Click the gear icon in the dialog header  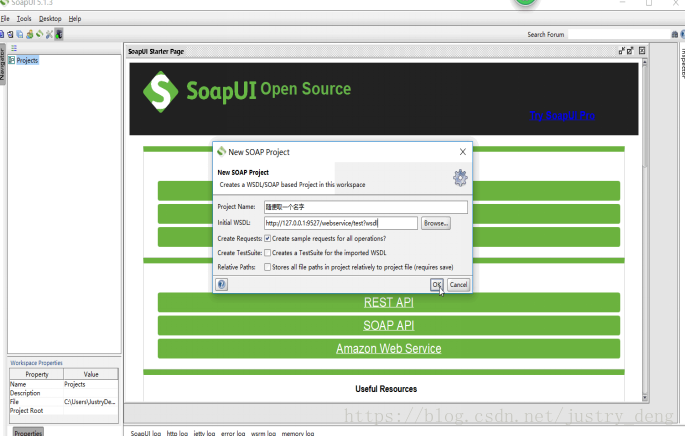(460, 178)
